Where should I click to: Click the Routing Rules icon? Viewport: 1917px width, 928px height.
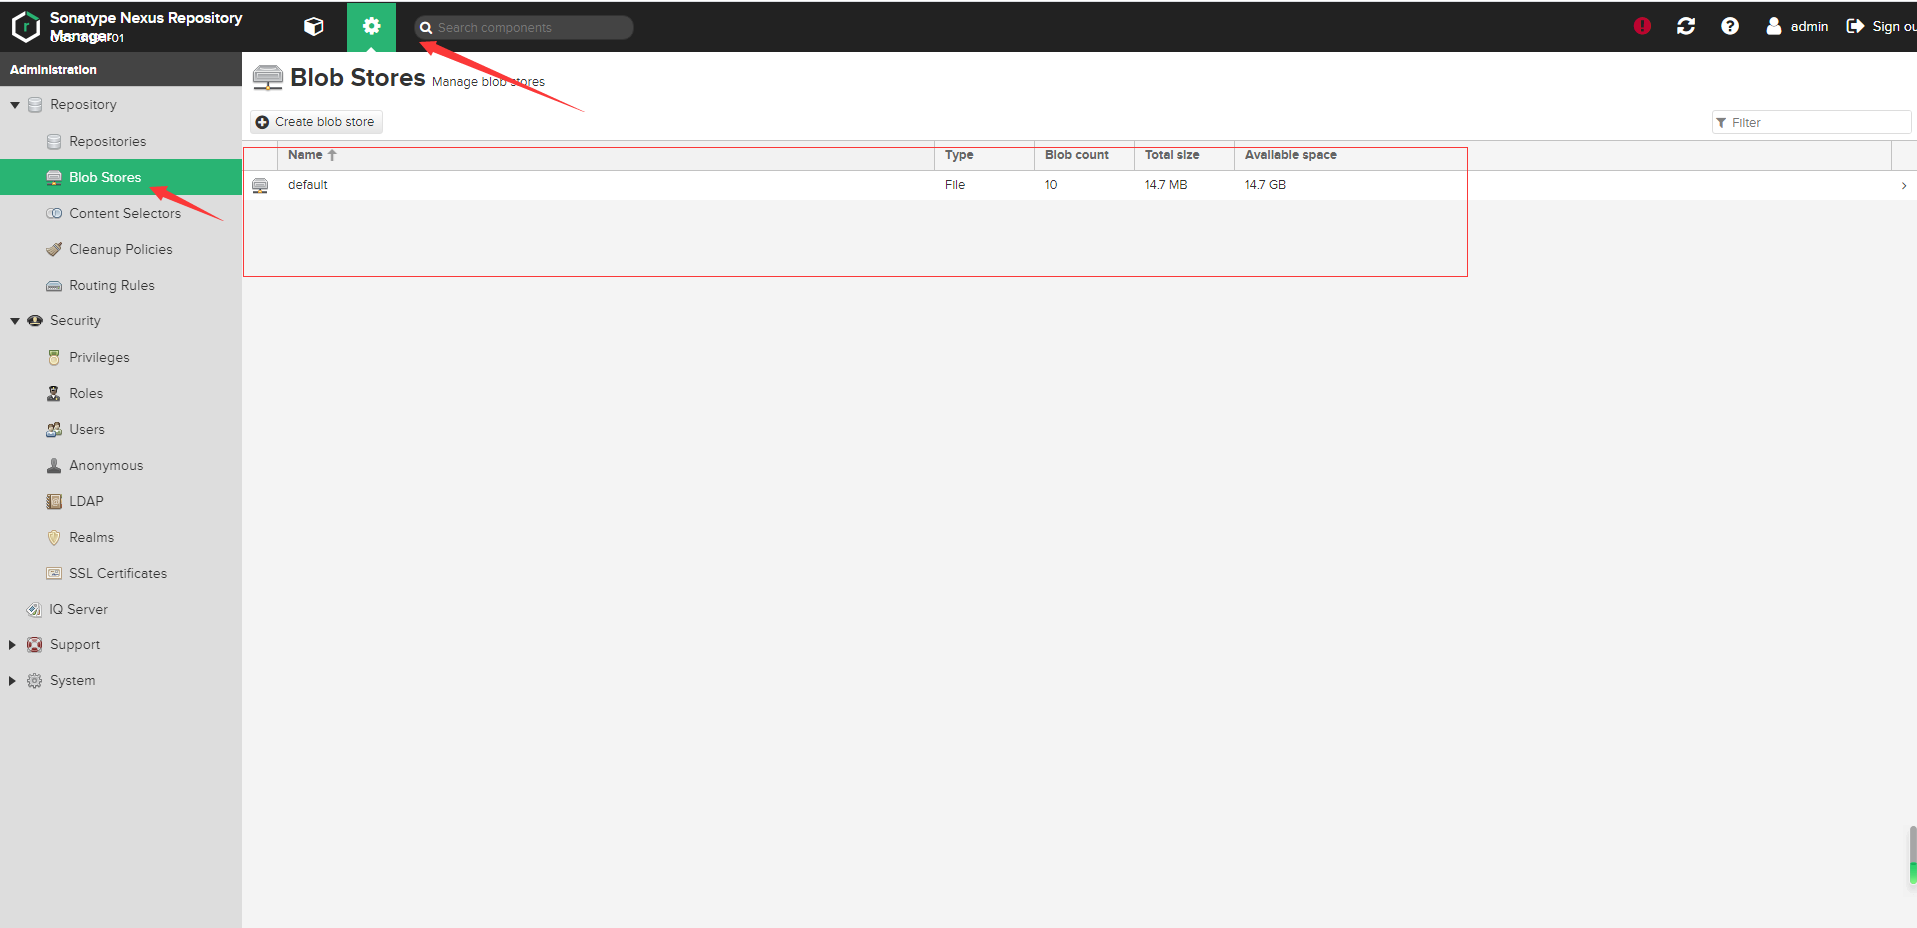click(54, 286)
